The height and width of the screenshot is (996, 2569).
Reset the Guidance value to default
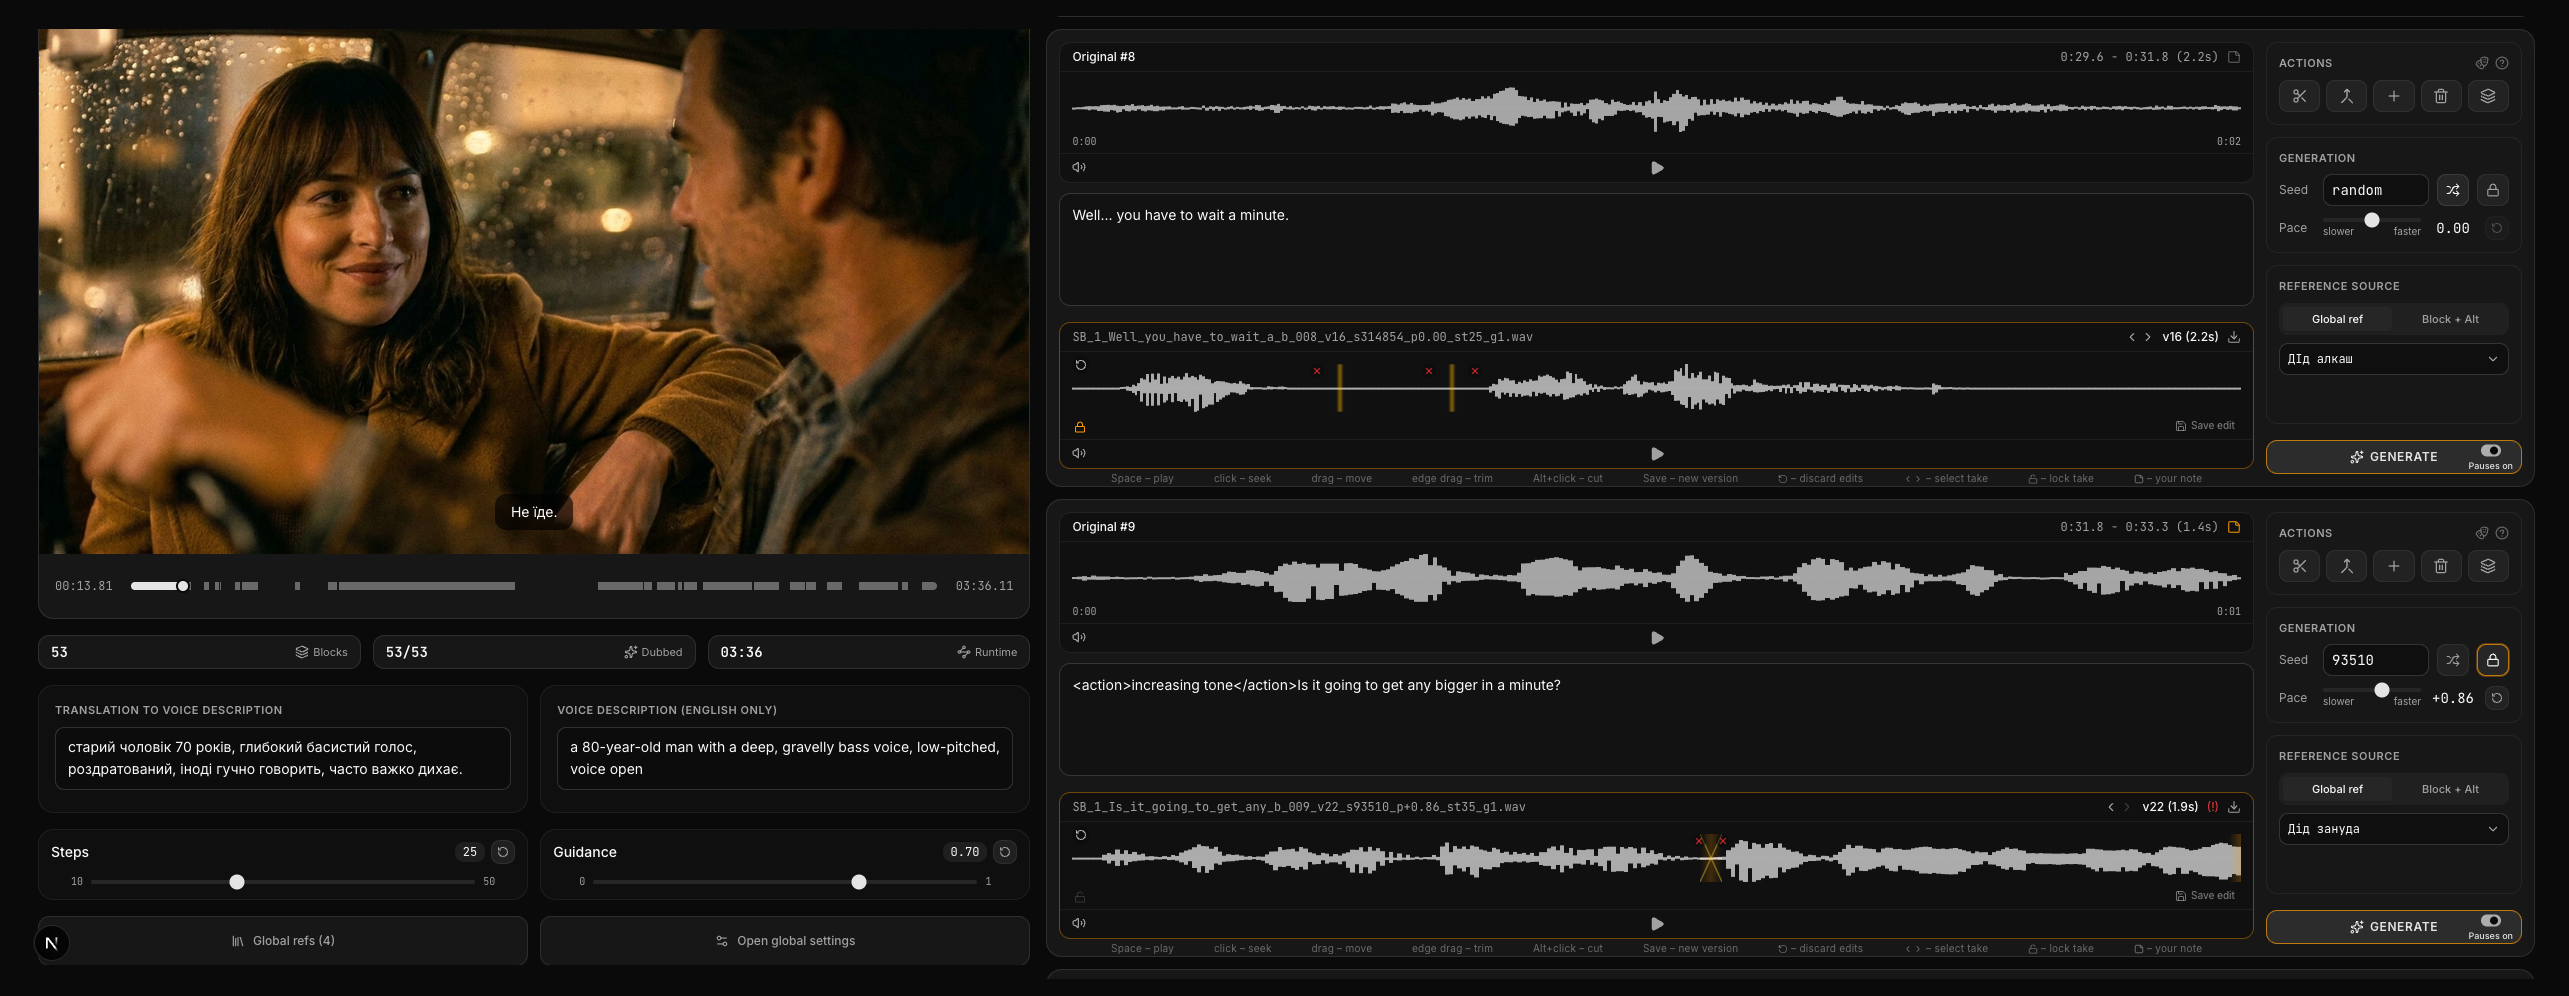click(1005, 852)
